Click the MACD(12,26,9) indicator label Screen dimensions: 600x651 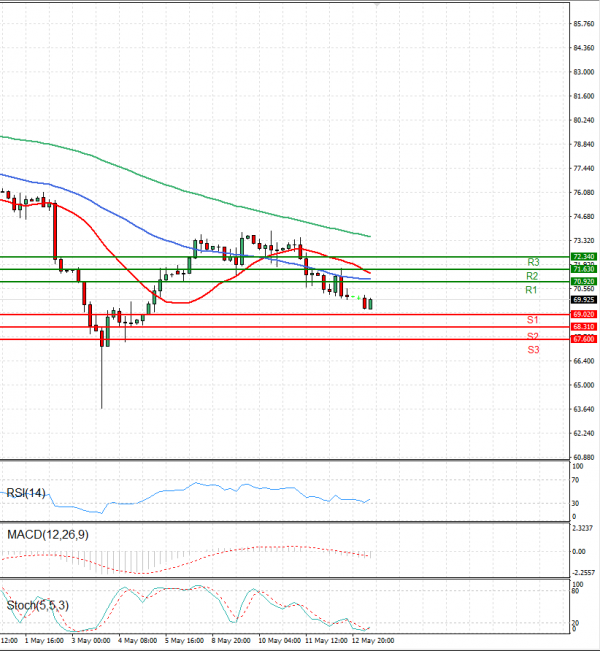click(48, 534)
